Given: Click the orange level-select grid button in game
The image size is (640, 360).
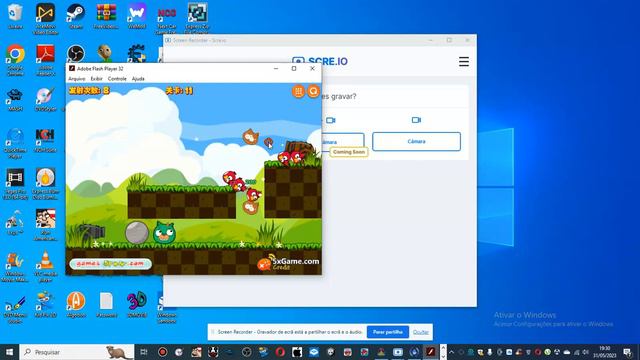Looking at the screenshot, I should 298,91.
